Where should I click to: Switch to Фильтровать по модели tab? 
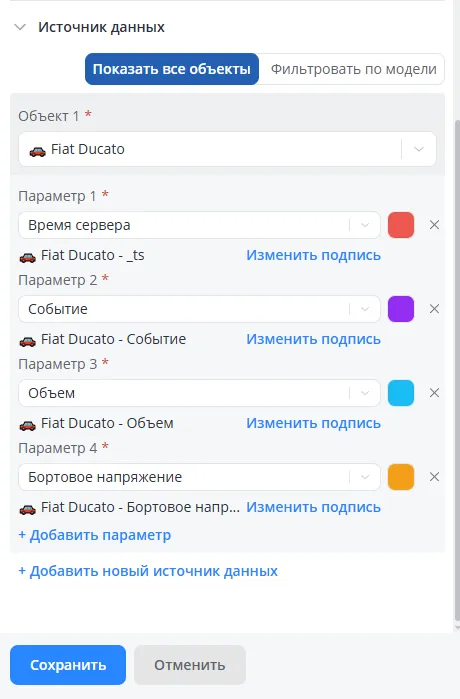(x=353, y=69)
